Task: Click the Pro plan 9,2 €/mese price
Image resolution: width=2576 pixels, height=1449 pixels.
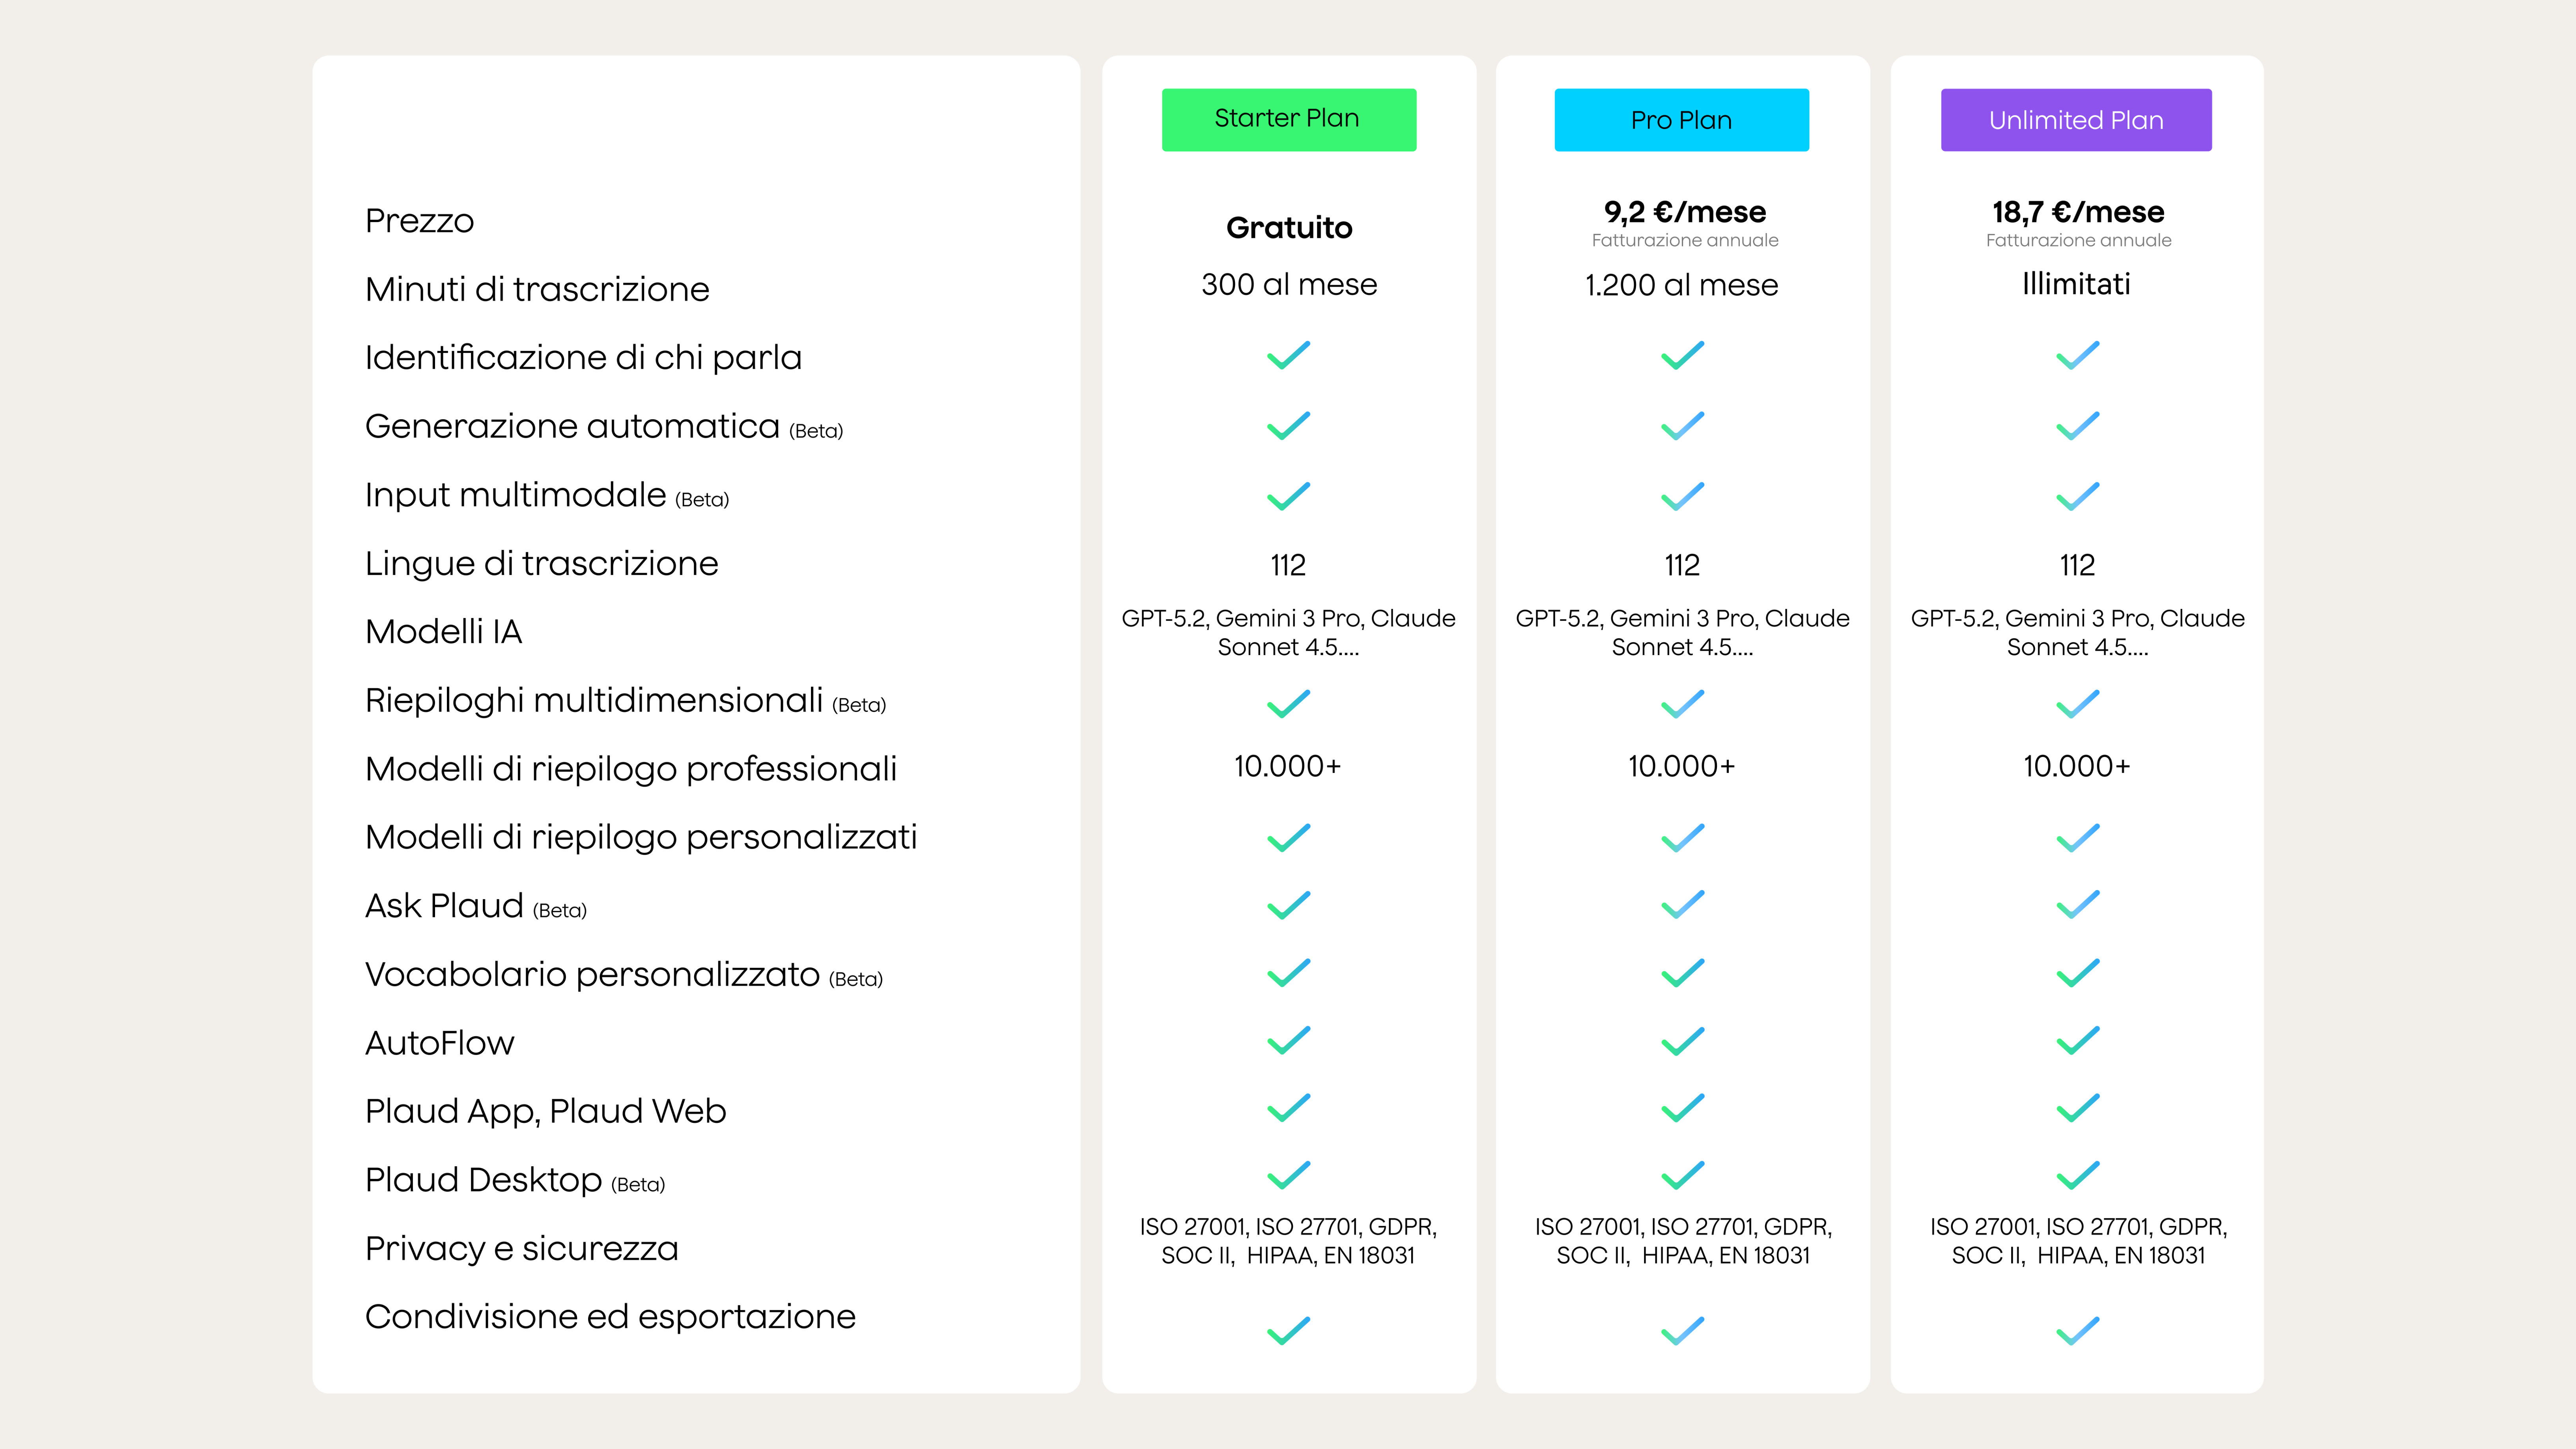Action: pyautogui.click(x=1684, y=212)
